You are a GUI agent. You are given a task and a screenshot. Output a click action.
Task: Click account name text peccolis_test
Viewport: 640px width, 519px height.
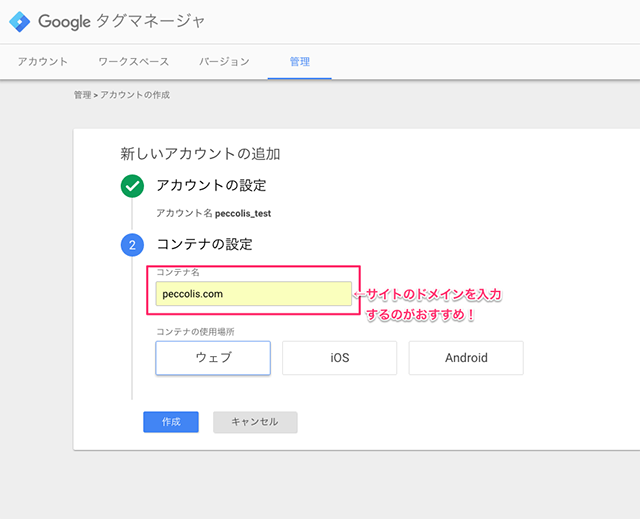tap(243, 213)
